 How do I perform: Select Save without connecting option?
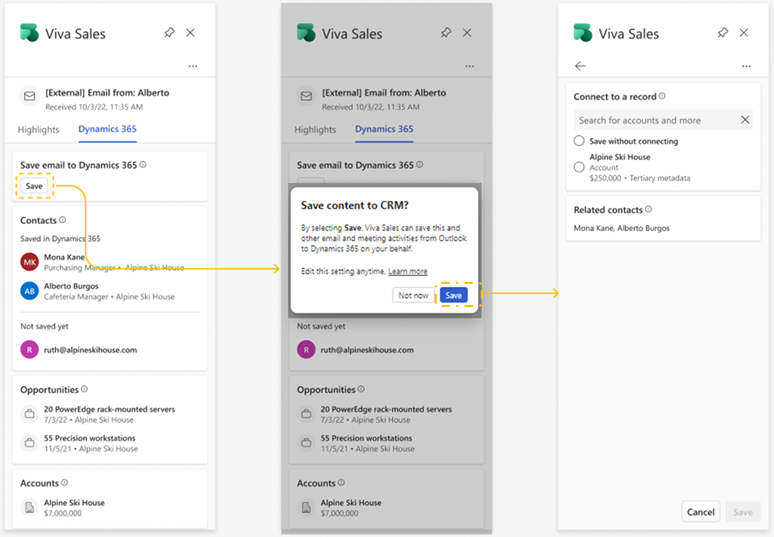[579, 141]
